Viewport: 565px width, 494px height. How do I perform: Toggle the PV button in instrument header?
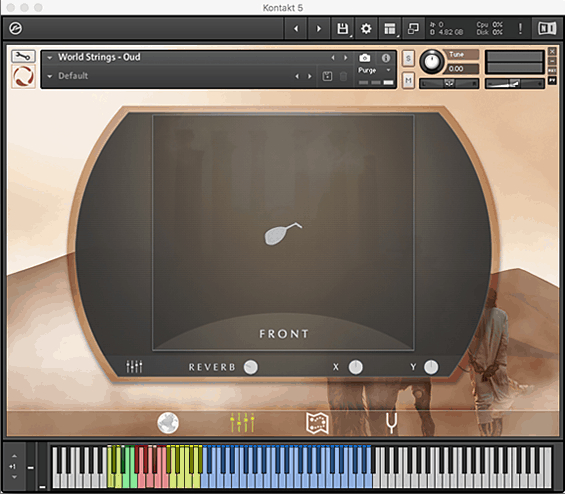click(x=552, y=80)
